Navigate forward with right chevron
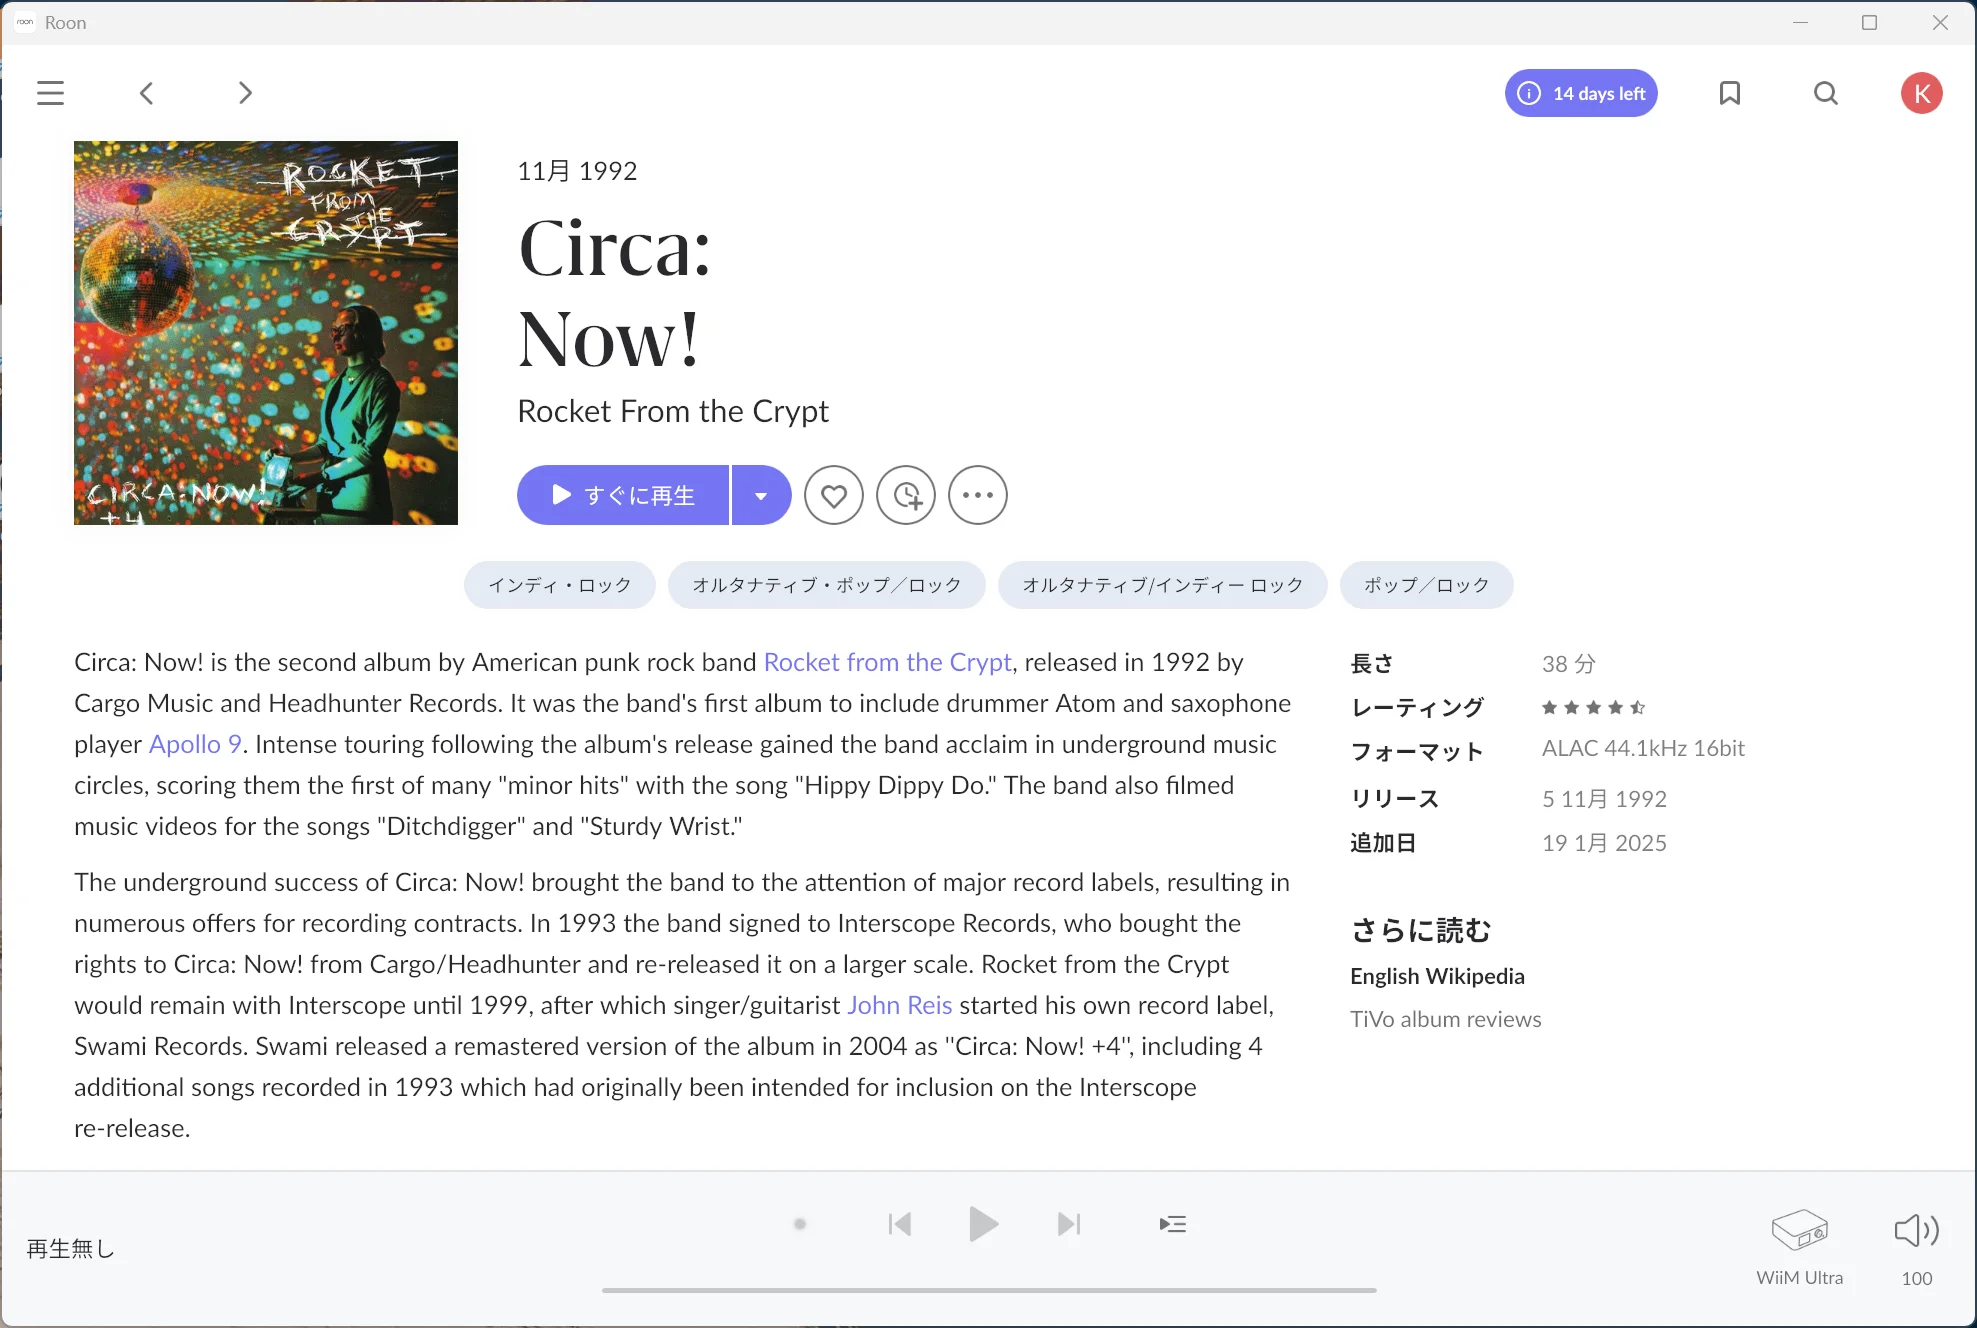The width and height of the screenshot is (1977, 1328). tap(245, 93)
